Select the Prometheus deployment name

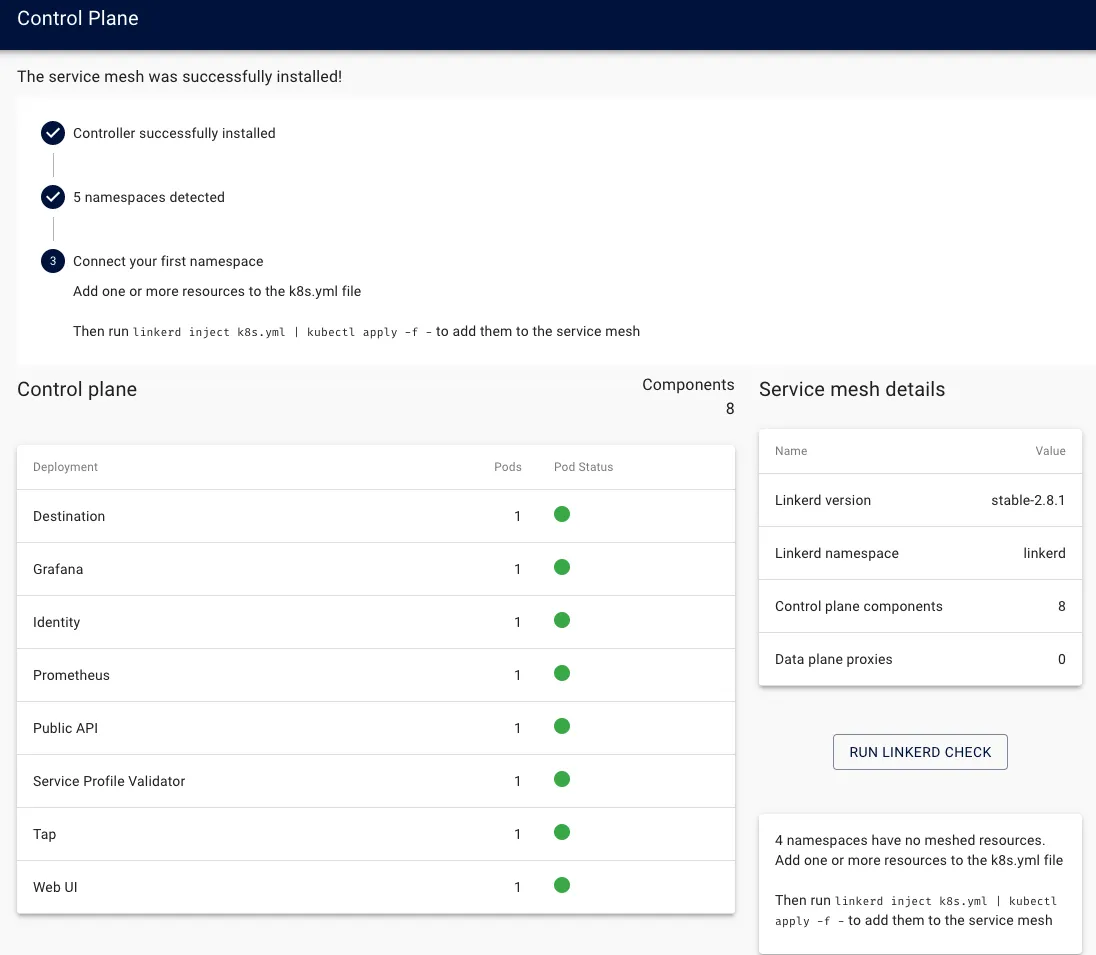pos(71,675)
